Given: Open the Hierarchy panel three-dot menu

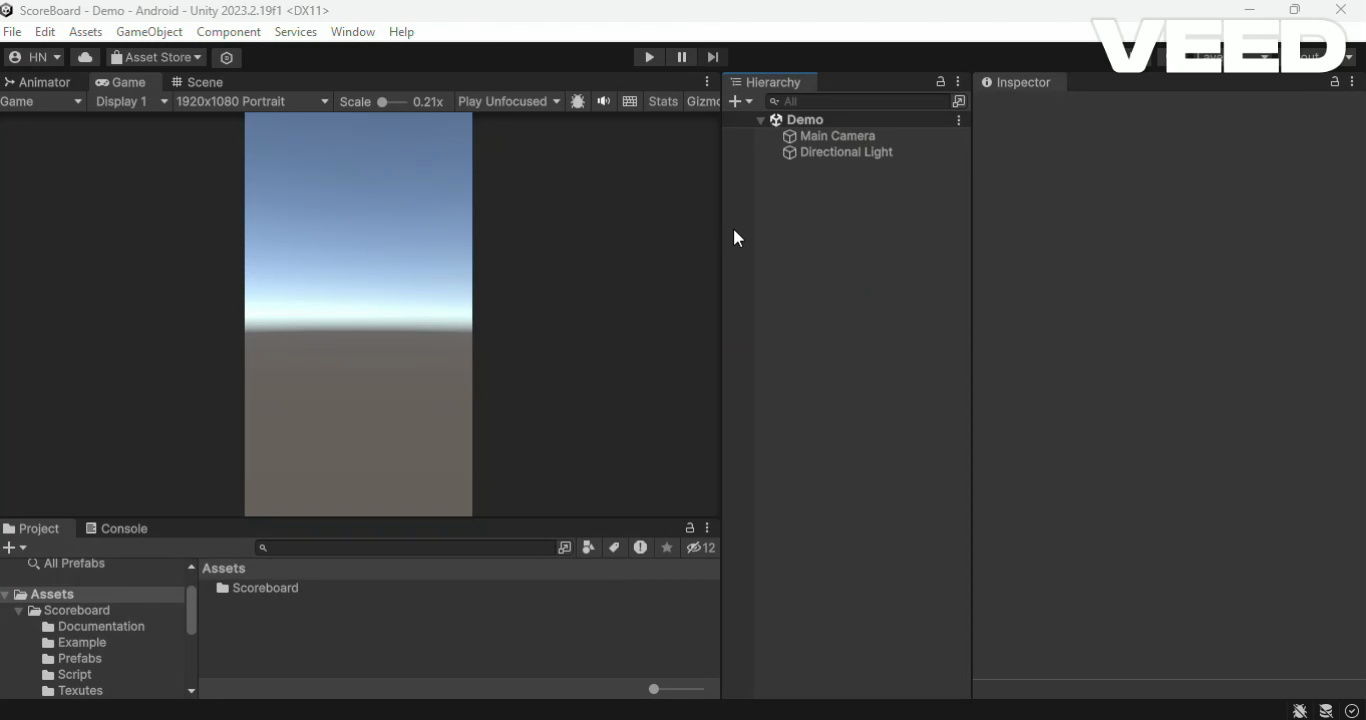Looking at the screenshot, I should pos(958,82).
